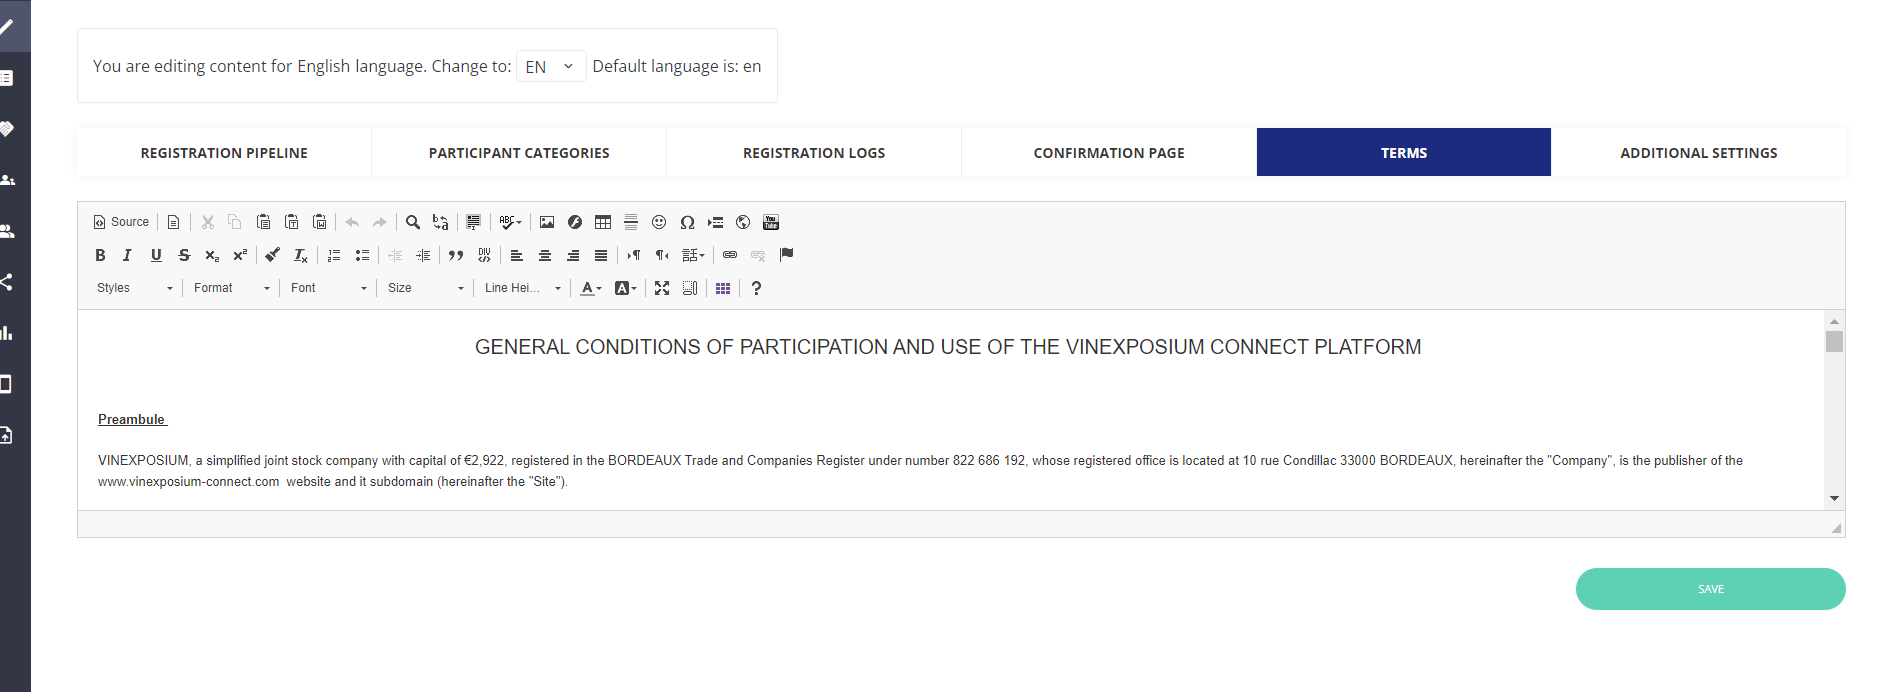Toggle italic formatting

click(x=127, y=255)
